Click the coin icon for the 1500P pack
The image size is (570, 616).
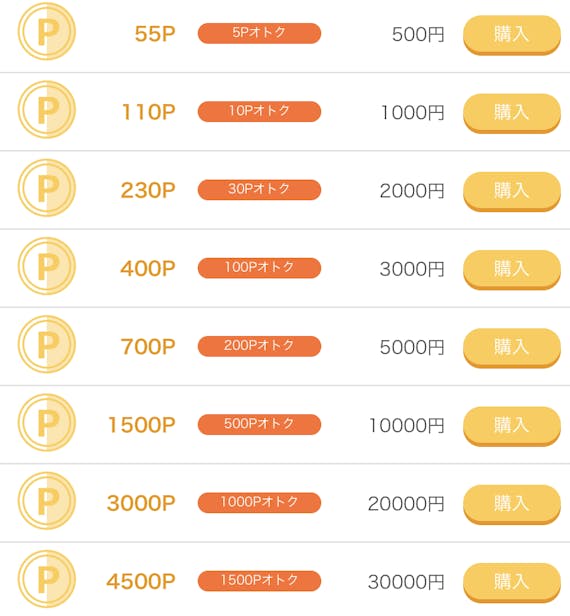point(47,423)
